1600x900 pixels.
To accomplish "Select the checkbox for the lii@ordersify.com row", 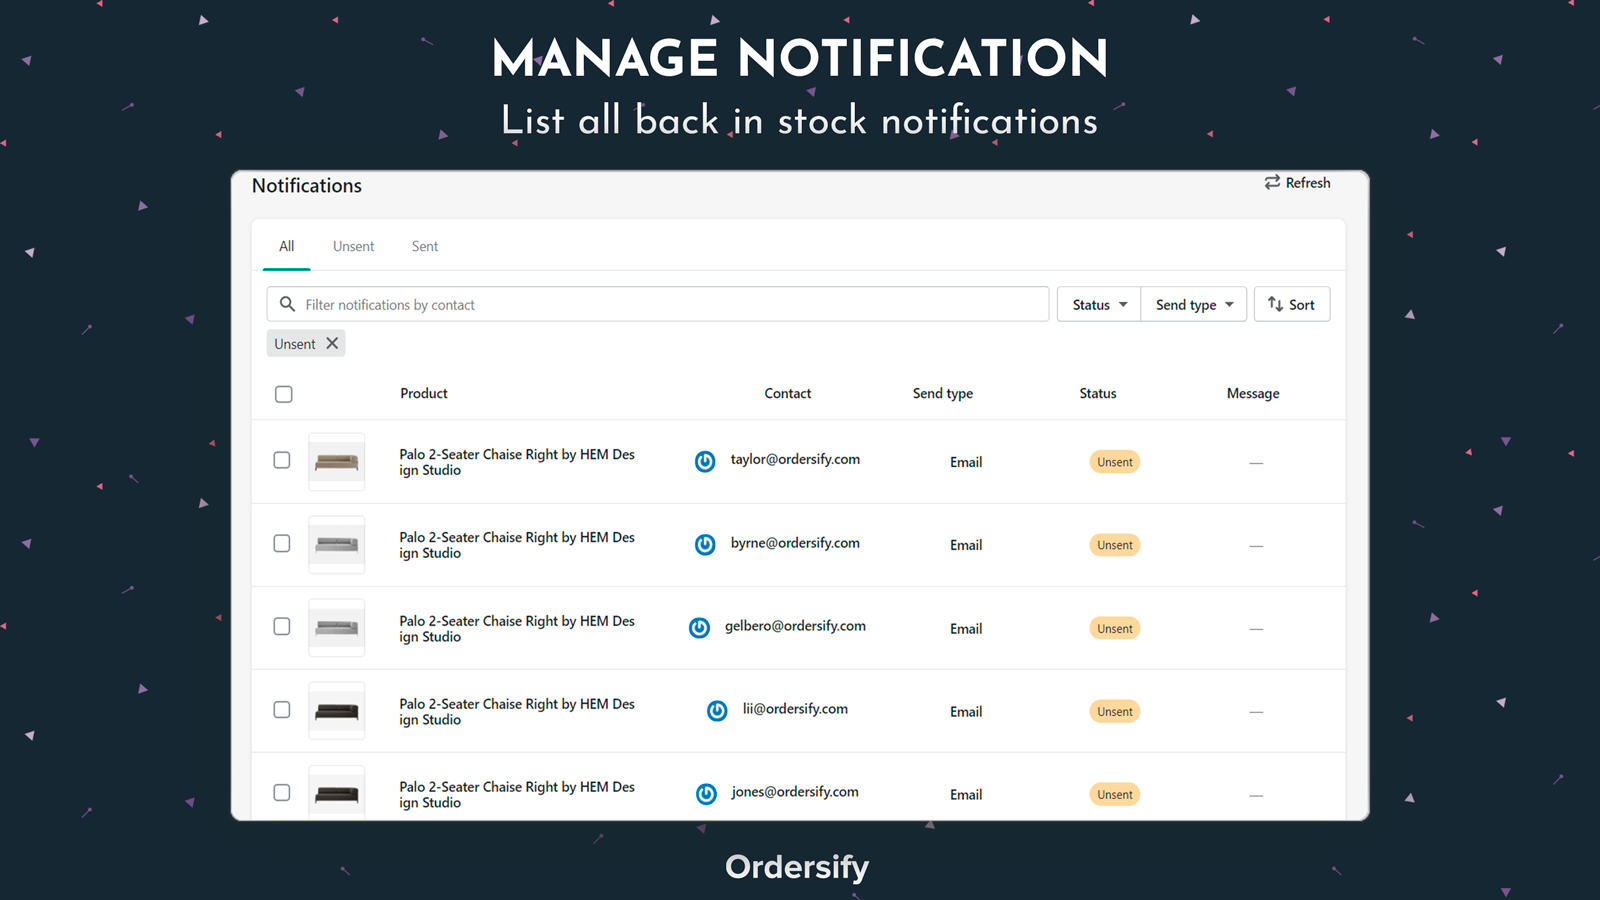I will click(281, 709).
